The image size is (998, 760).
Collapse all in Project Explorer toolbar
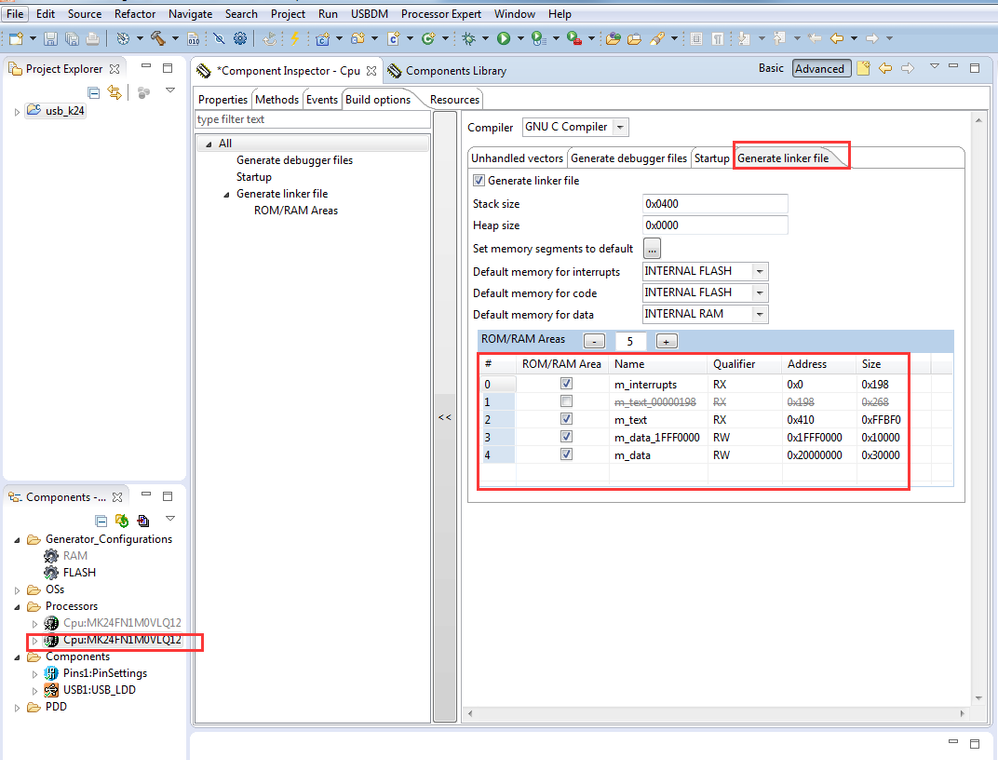pyautogui.click(x=94, y=93)
